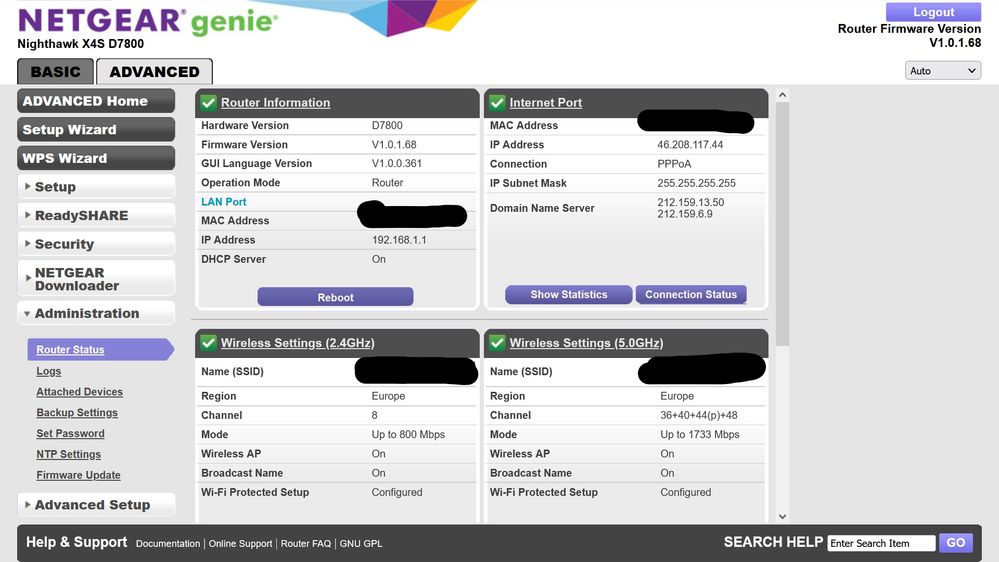Open Connection Status
This screenshot has width=999, height=562.
coord(691,295)
